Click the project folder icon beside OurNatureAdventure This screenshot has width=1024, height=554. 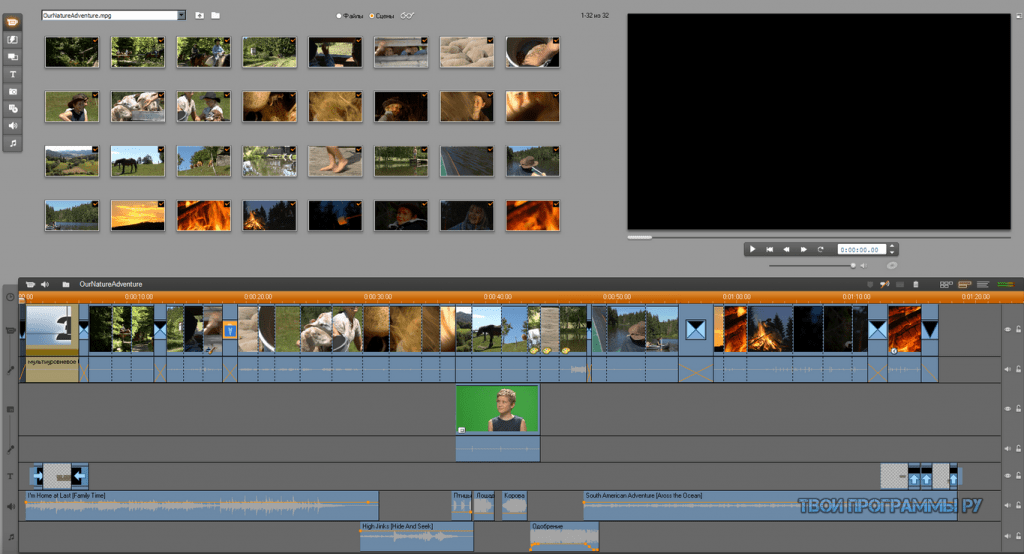click(66, 284)
